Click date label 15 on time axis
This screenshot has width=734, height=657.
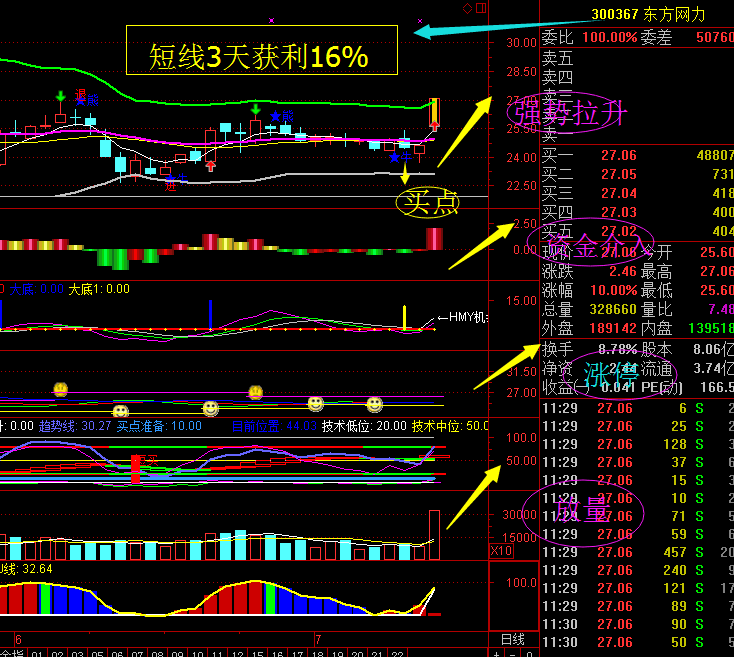pos(257,653)
